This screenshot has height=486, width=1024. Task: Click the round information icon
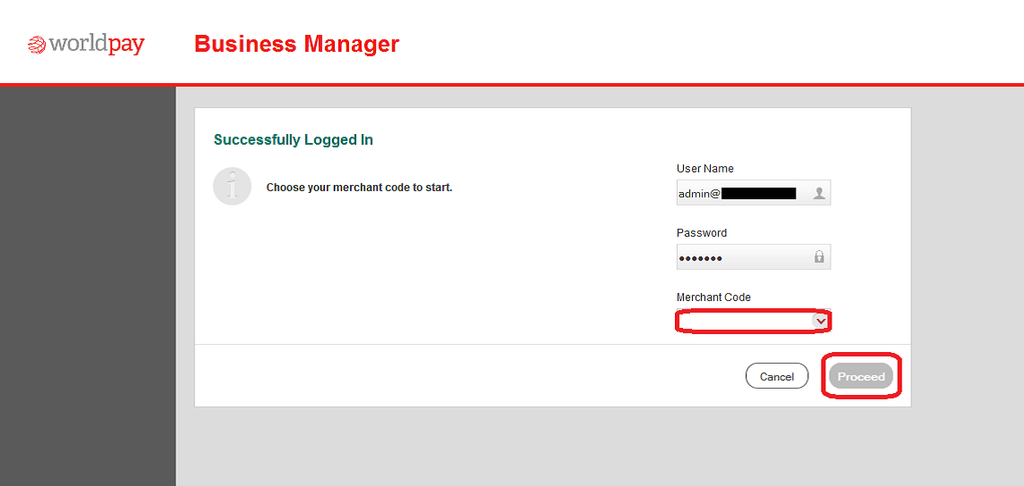point(232,187)
